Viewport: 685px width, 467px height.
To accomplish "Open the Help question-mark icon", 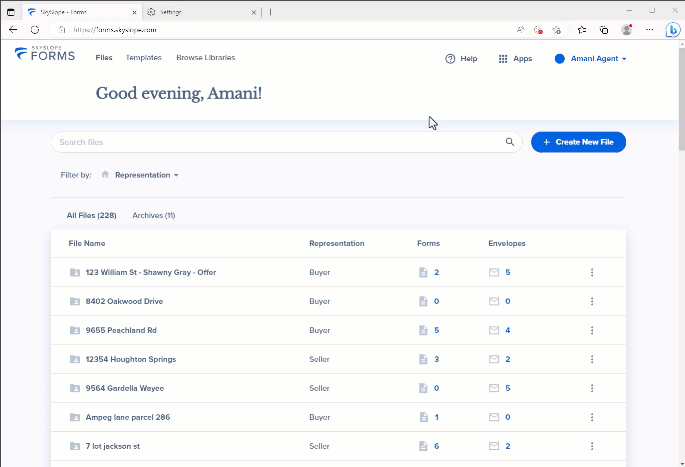I will pos(450,59).
